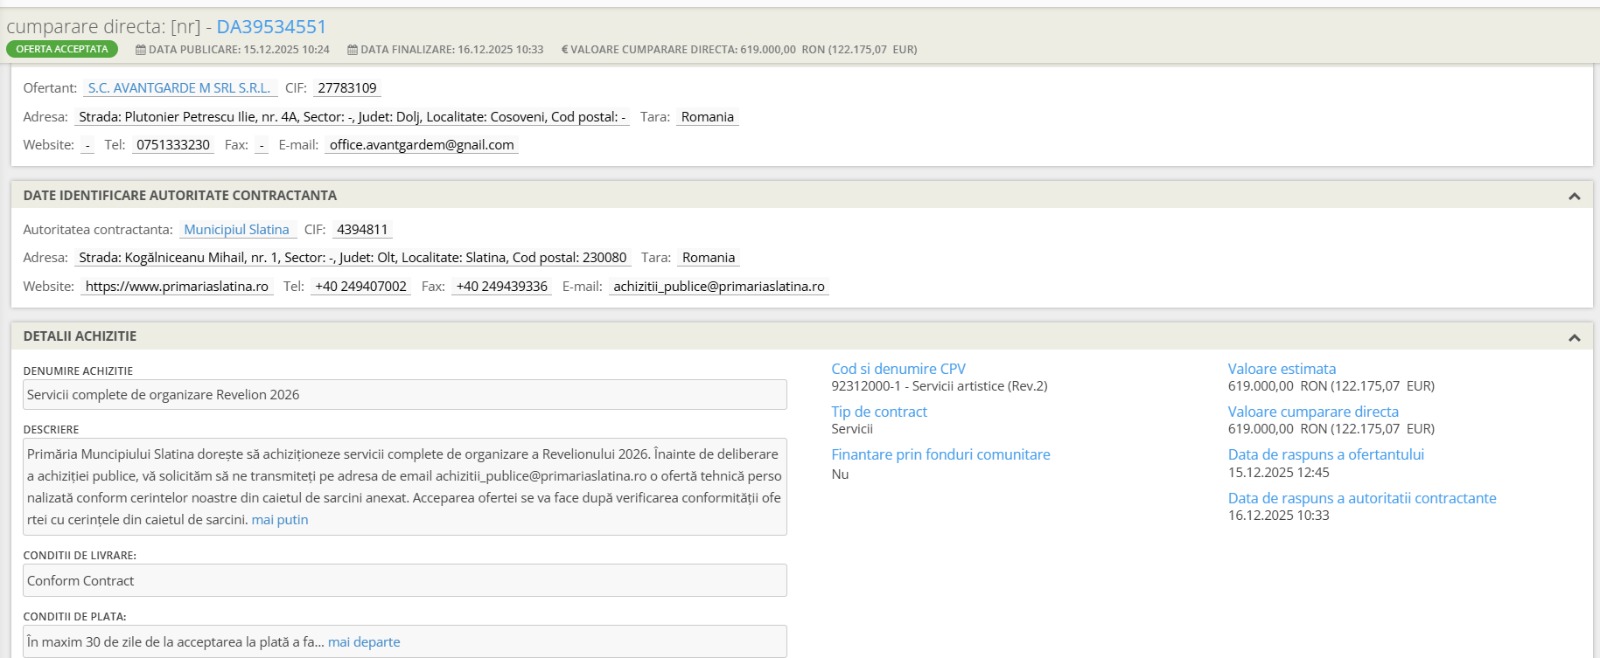Click the 'Cod si denumire CPV' label
Image resolution: width=1600 pixels, height=658 pixels.
tap(898, 369)
